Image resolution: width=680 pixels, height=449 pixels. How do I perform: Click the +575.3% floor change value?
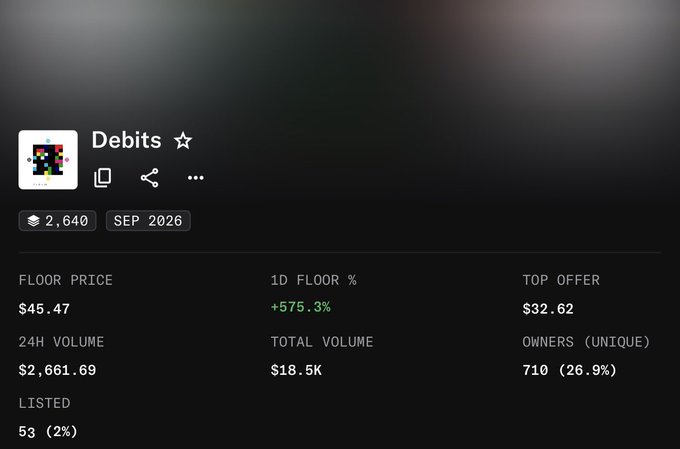pyautogui.click(x=301, y=307)
